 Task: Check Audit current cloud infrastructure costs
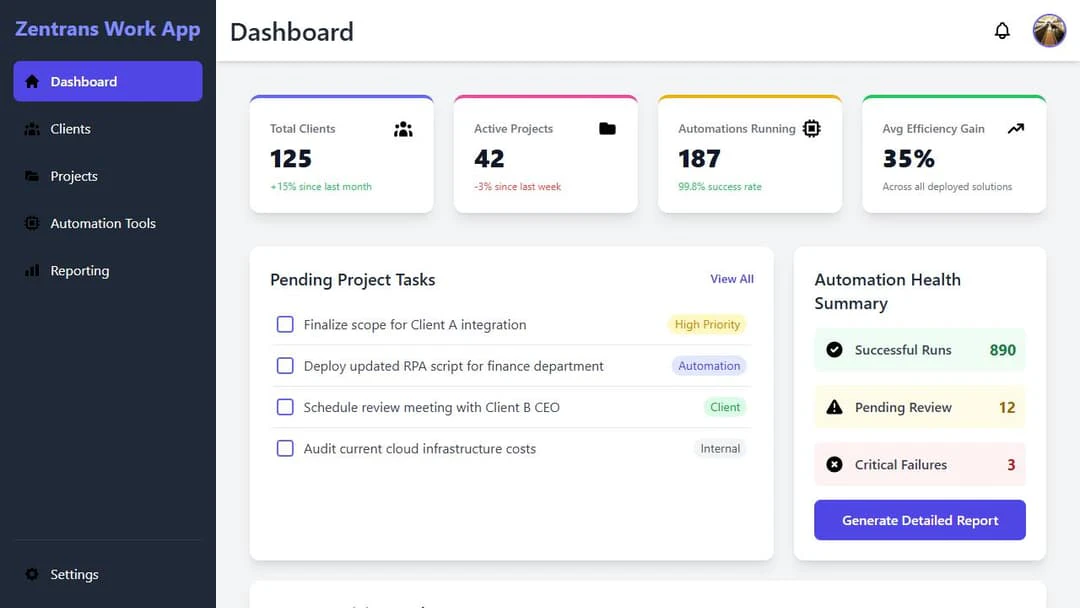(x=285, y=449)
